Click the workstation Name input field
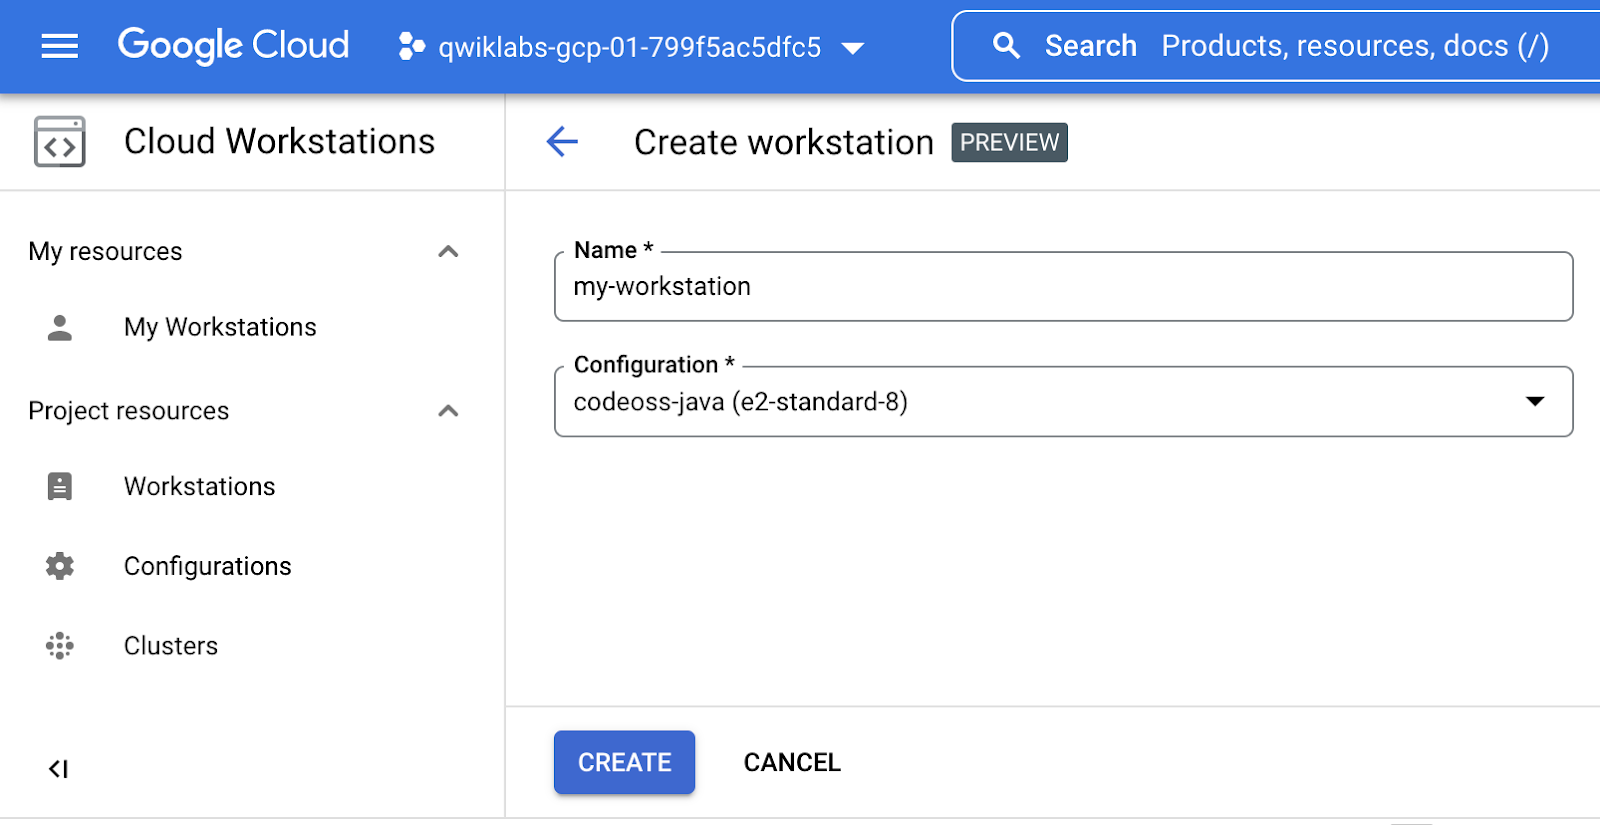 1062,288
